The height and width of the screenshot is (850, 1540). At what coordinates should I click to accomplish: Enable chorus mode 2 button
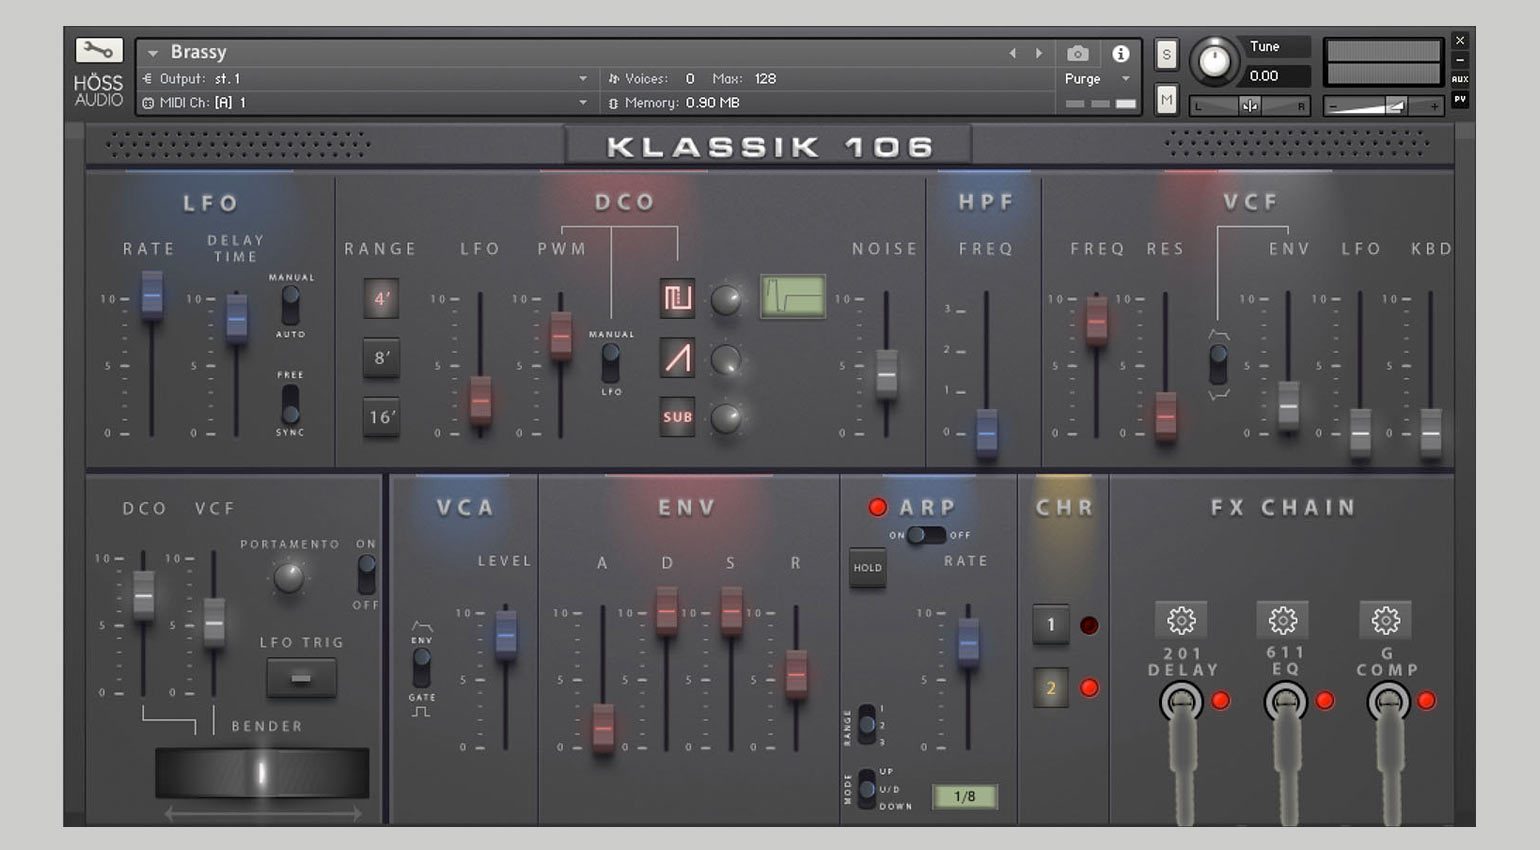click(1050, 688)
